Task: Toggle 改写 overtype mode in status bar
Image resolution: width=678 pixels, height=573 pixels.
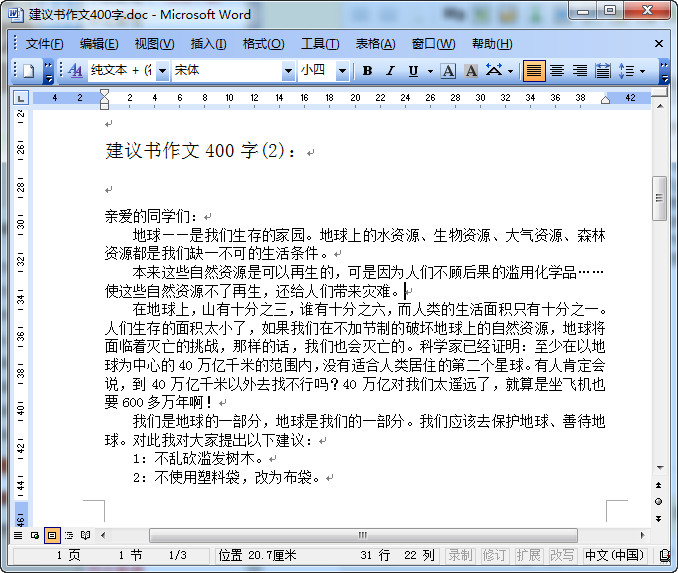Action: pyautogui.click(x=561, y=555)
